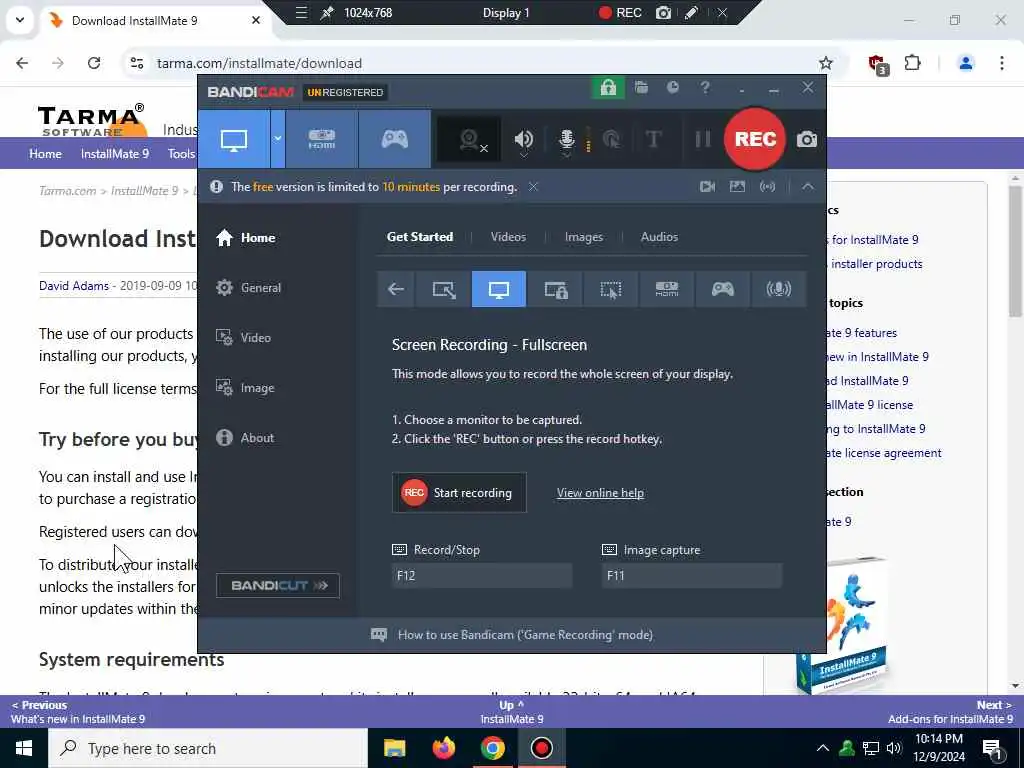Click the remote toolbar REC button

[620, 12]
